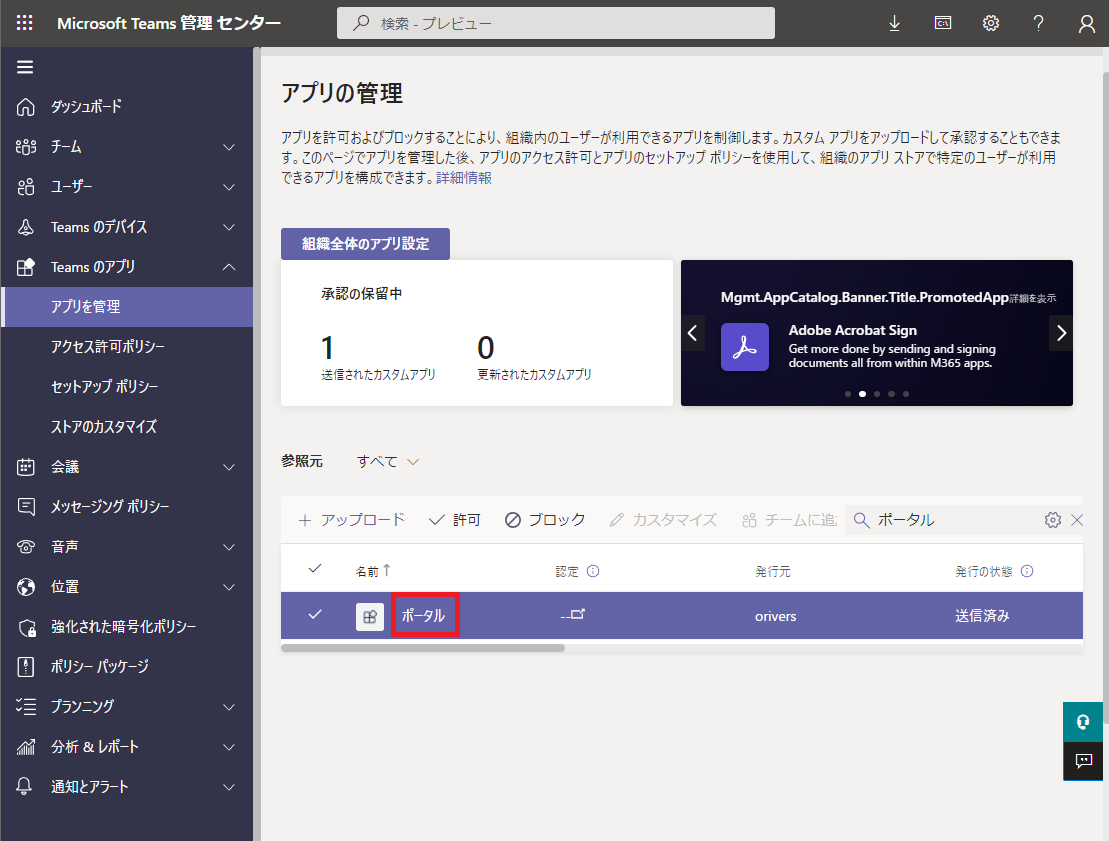Screen dimensions: 1109x841
Task: Click the help question mark icon
Action: pos(1039,23)
